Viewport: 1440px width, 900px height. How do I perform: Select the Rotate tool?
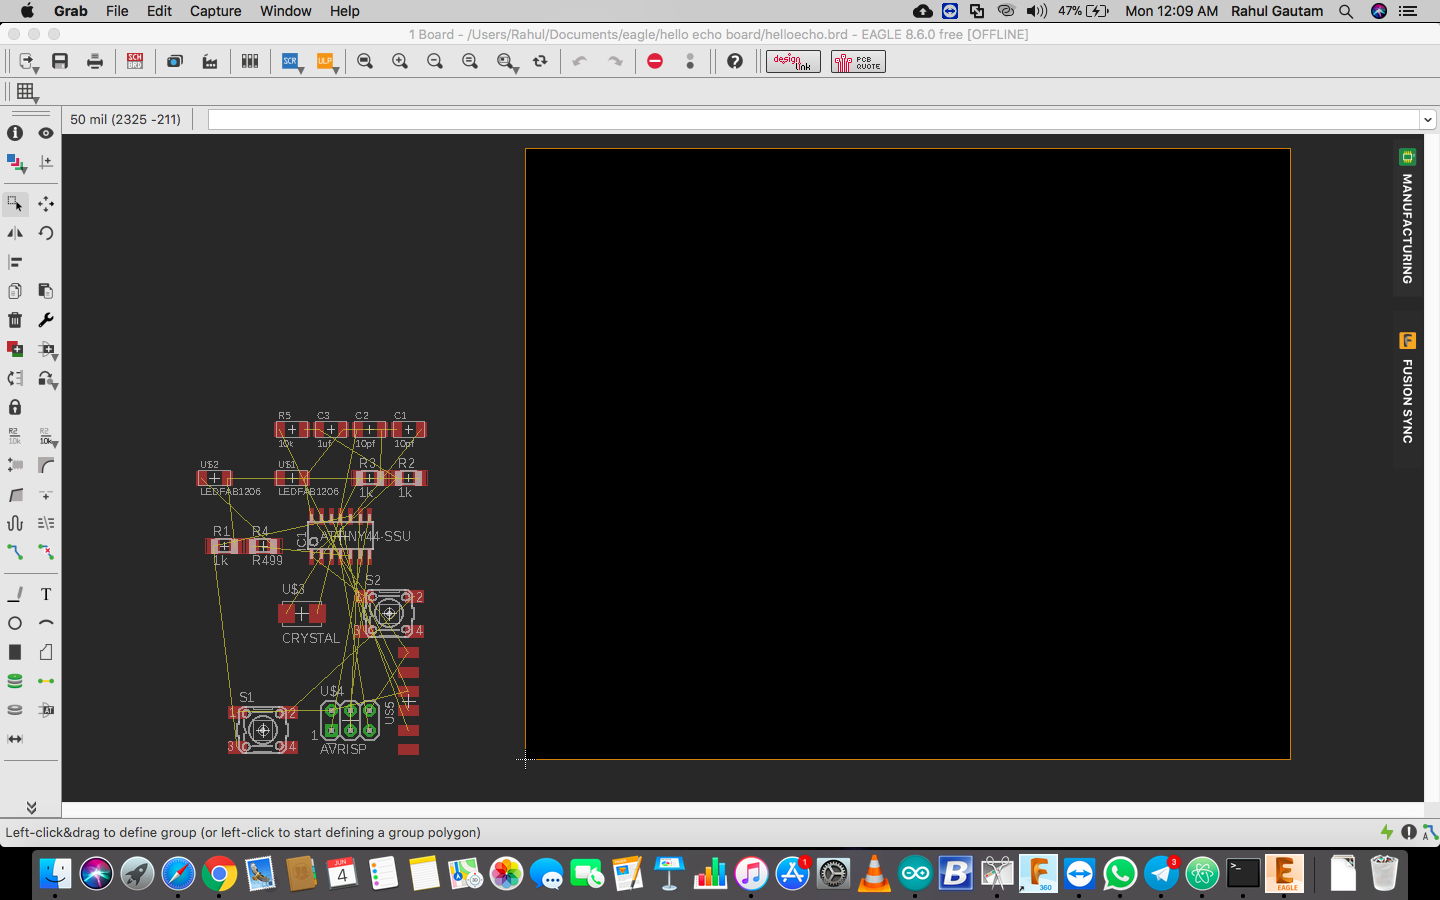click(46, 233)
